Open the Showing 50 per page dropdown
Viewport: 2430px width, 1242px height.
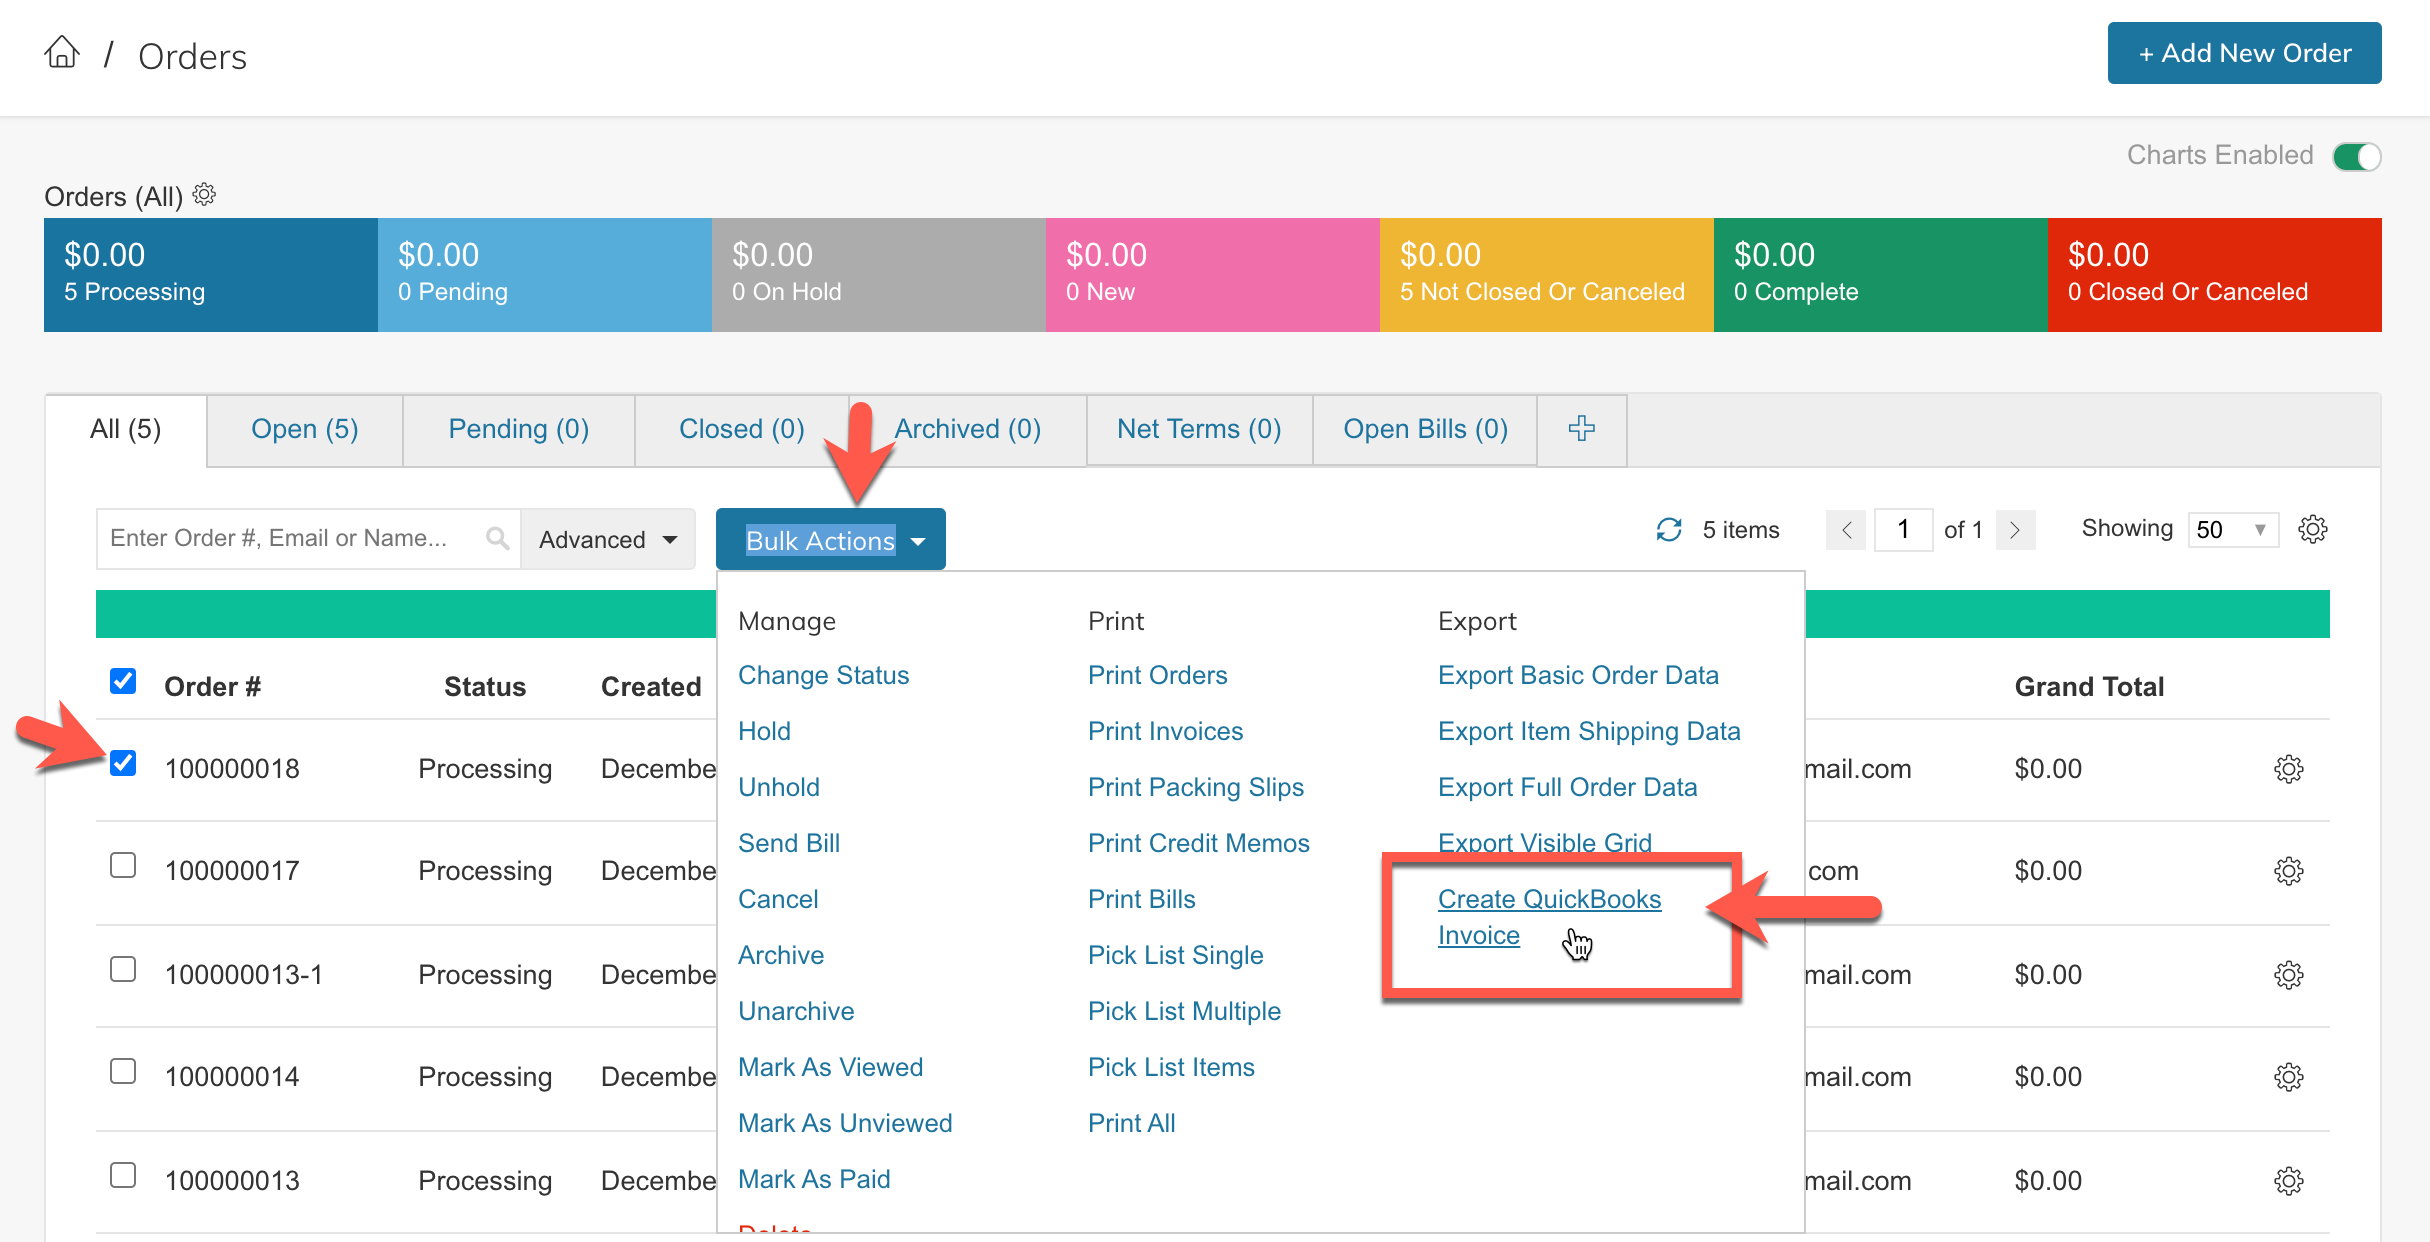[x=2232, y=530]
